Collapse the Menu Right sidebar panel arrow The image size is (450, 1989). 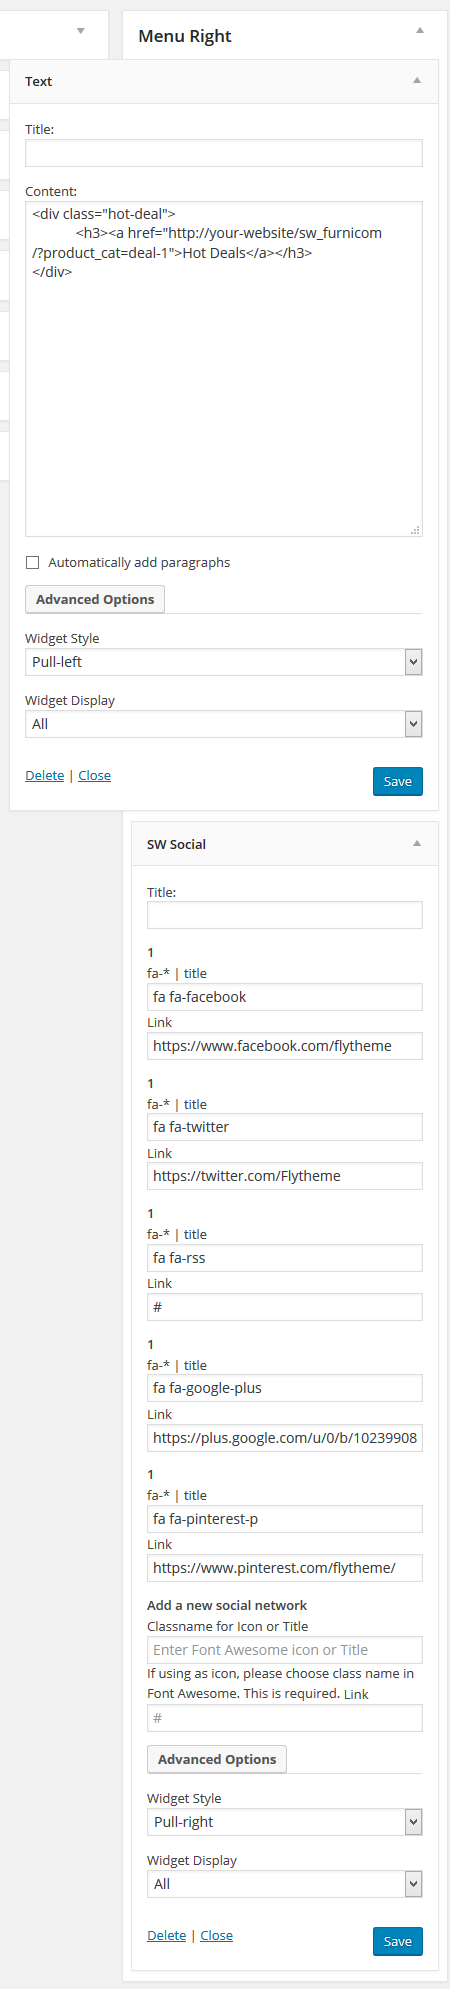click(x=420, y=31)
